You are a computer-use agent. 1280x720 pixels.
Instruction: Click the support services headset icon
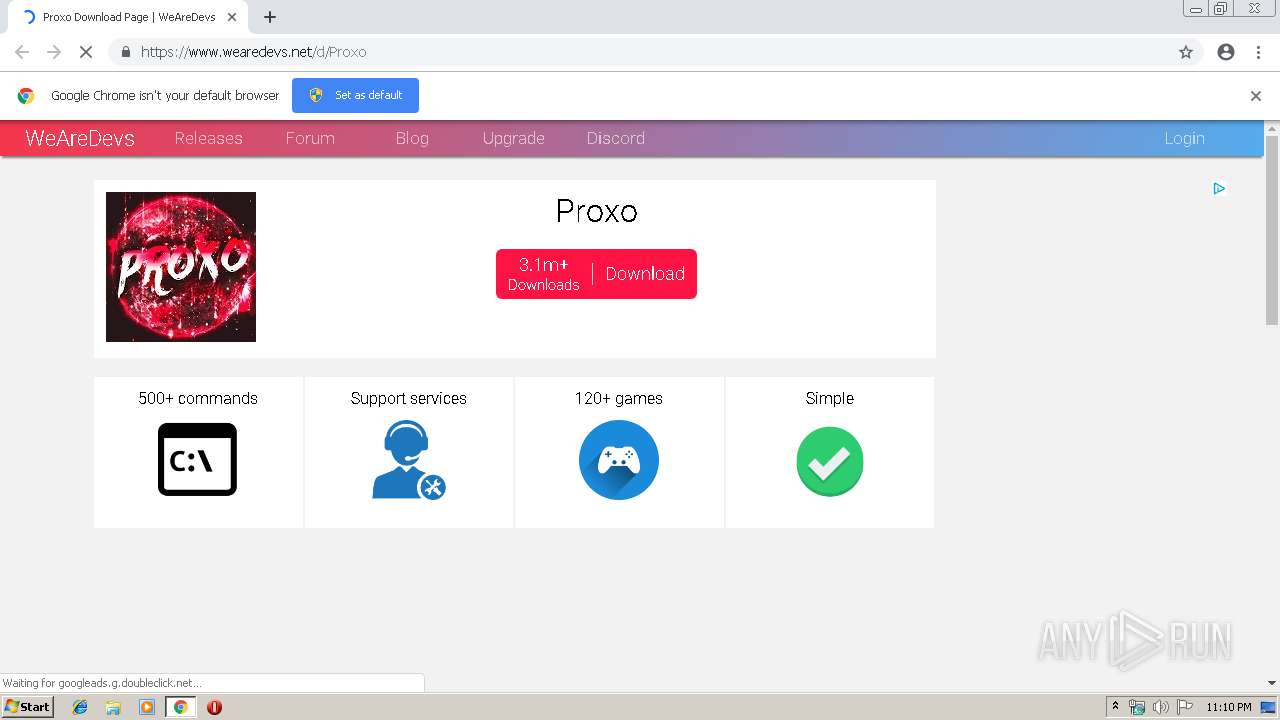click(x=408, y=460)
